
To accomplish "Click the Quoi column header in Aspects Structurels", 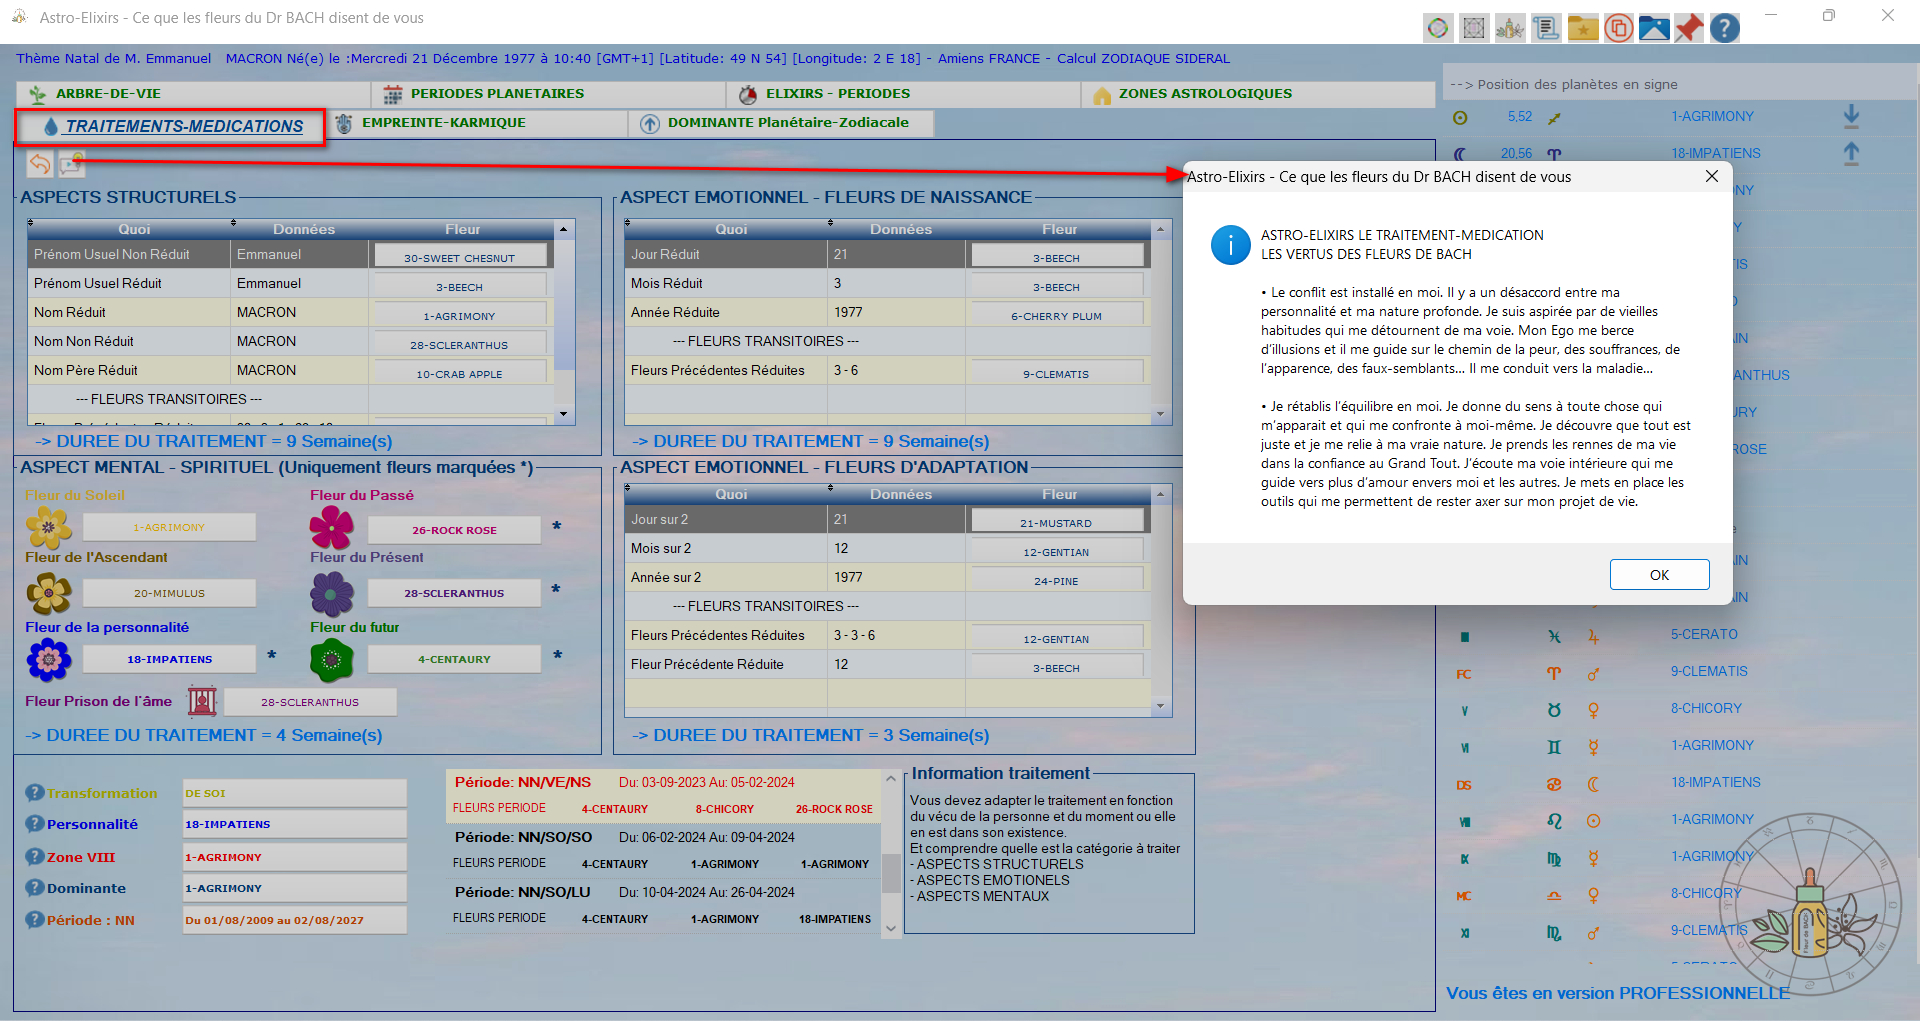I will (134, 229).
